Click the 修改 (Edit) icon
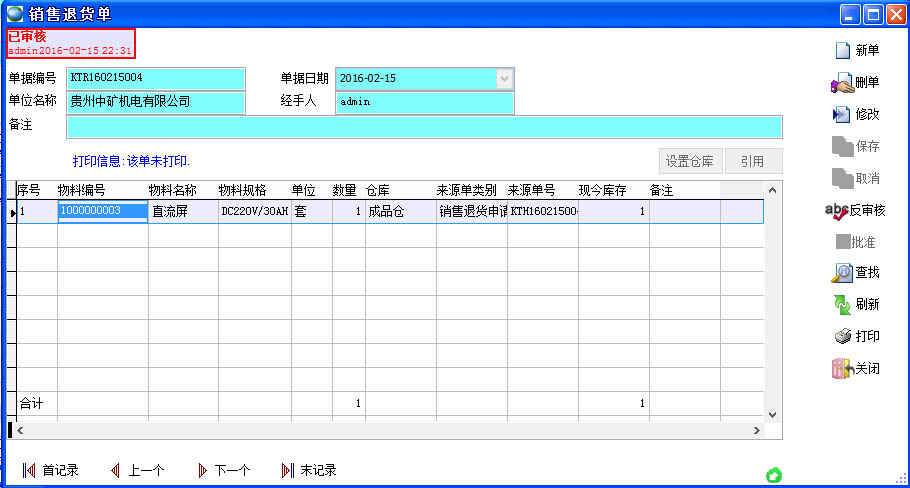This screenshot has width=910, height=488. [x=842, y=115]
